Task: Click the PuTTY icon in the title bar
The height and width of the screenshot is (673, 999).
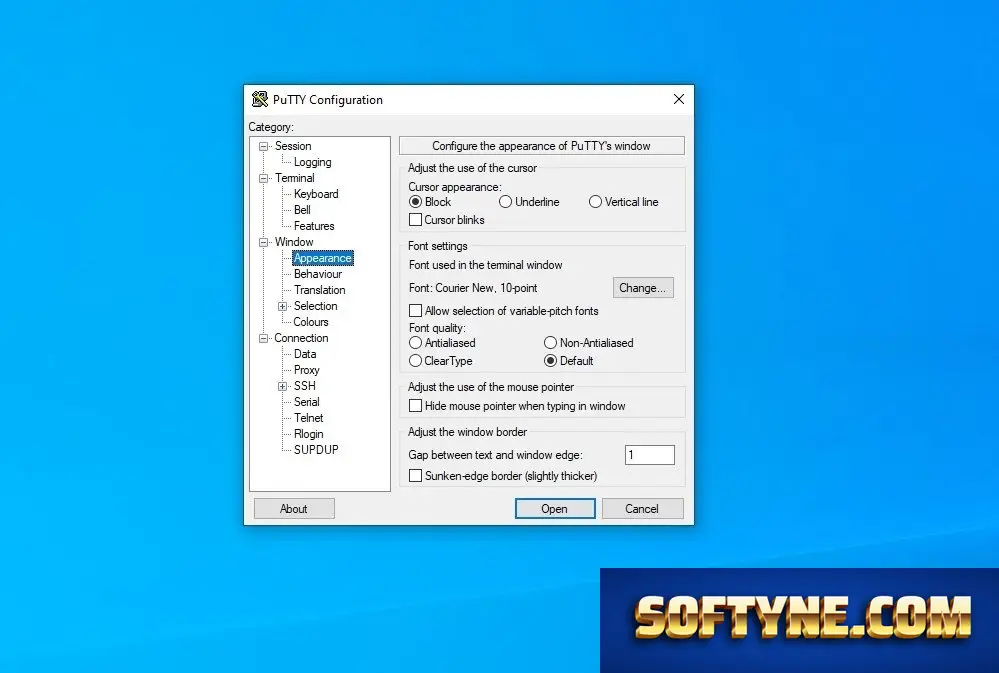Action: 259,99
